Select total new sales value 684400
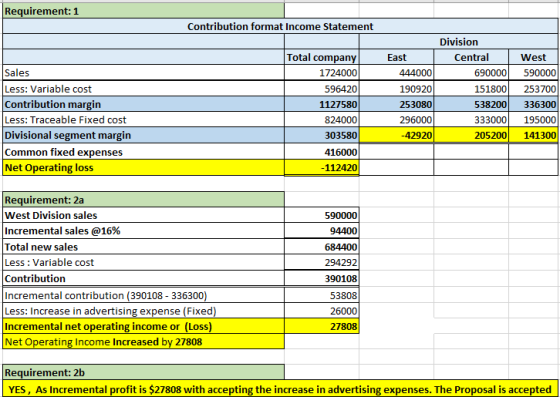 pyautogui.click(x=322, y=247)
